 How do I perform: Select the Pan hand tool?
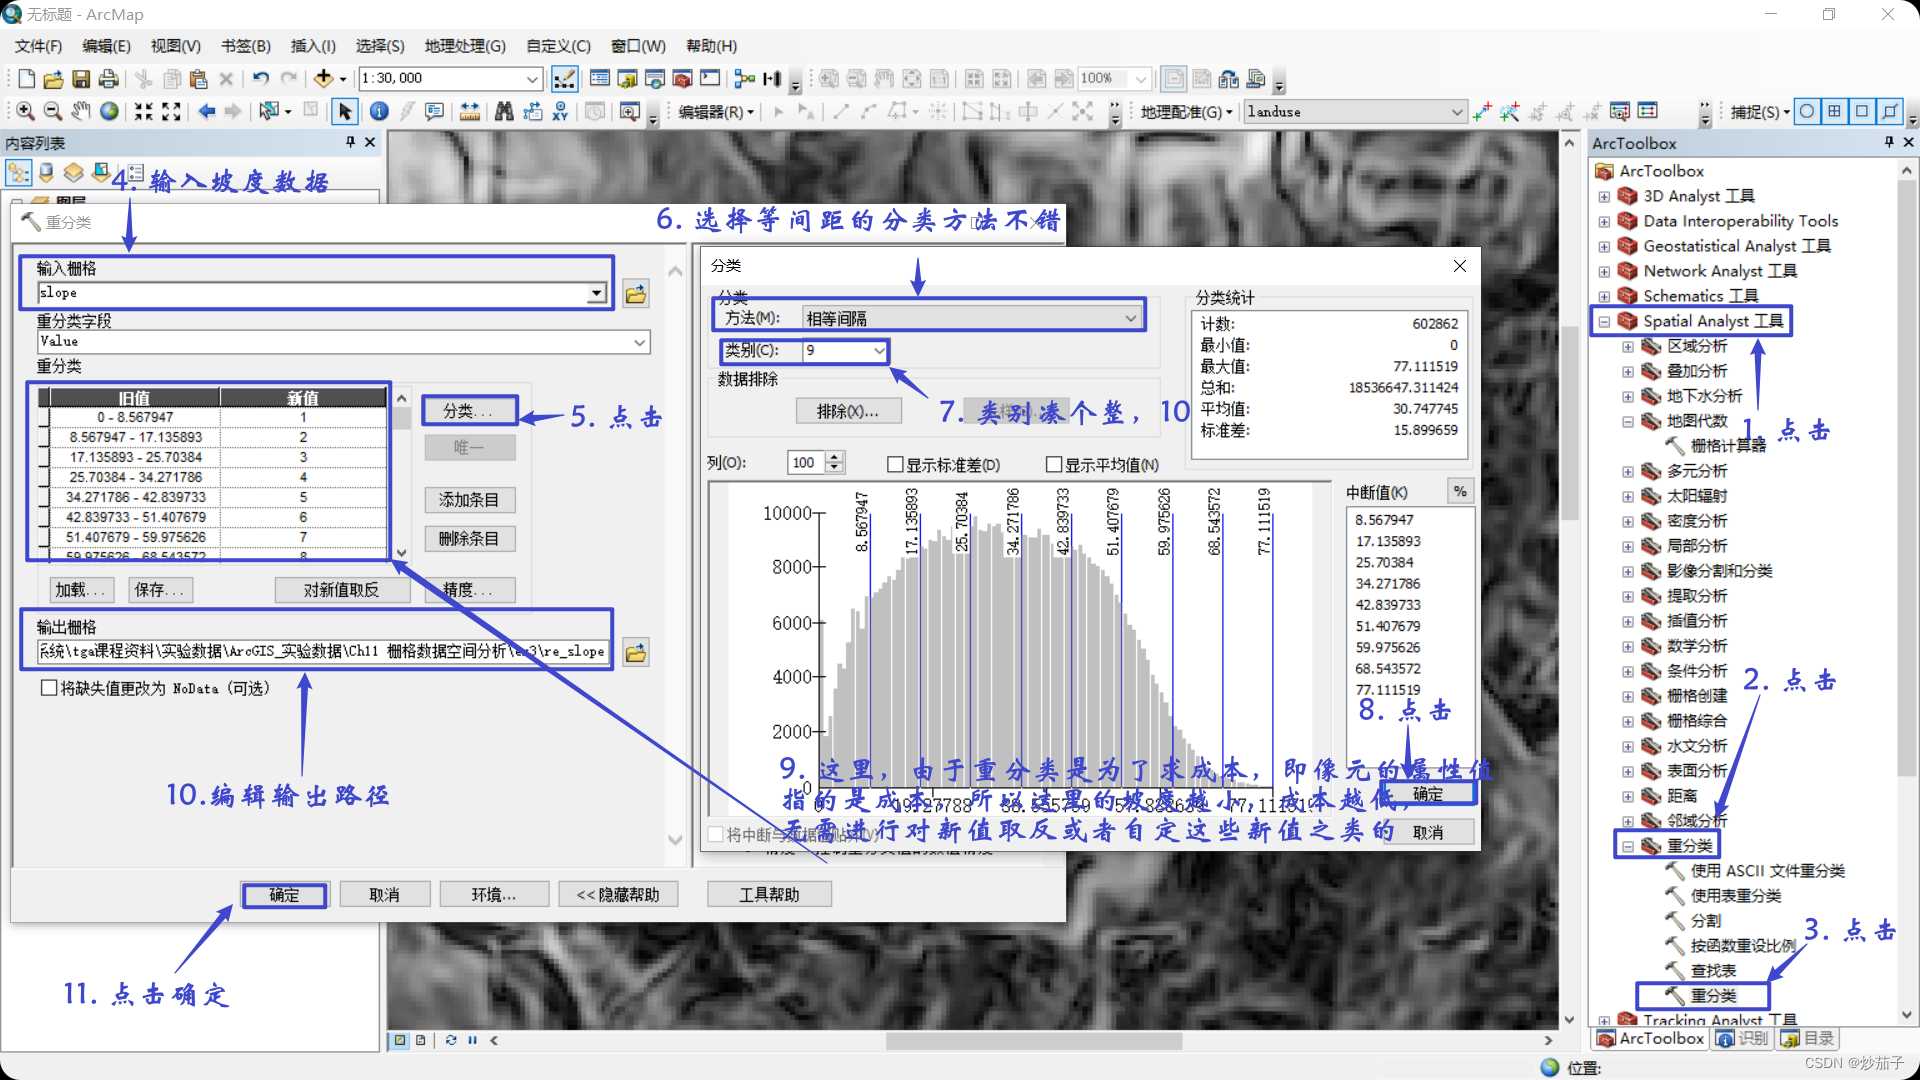coord(81,112)
